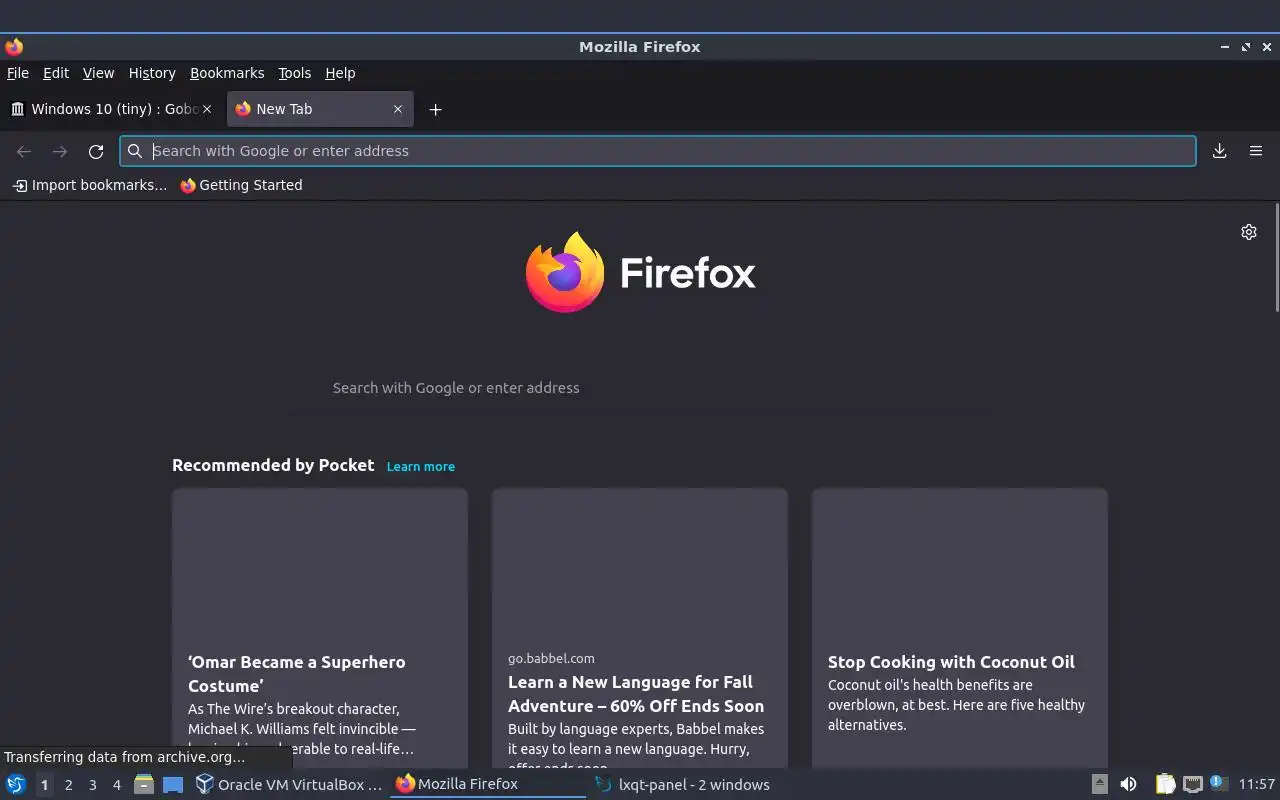Maximize the Firefox window
1280x800 pixels.
[1246, 47]
